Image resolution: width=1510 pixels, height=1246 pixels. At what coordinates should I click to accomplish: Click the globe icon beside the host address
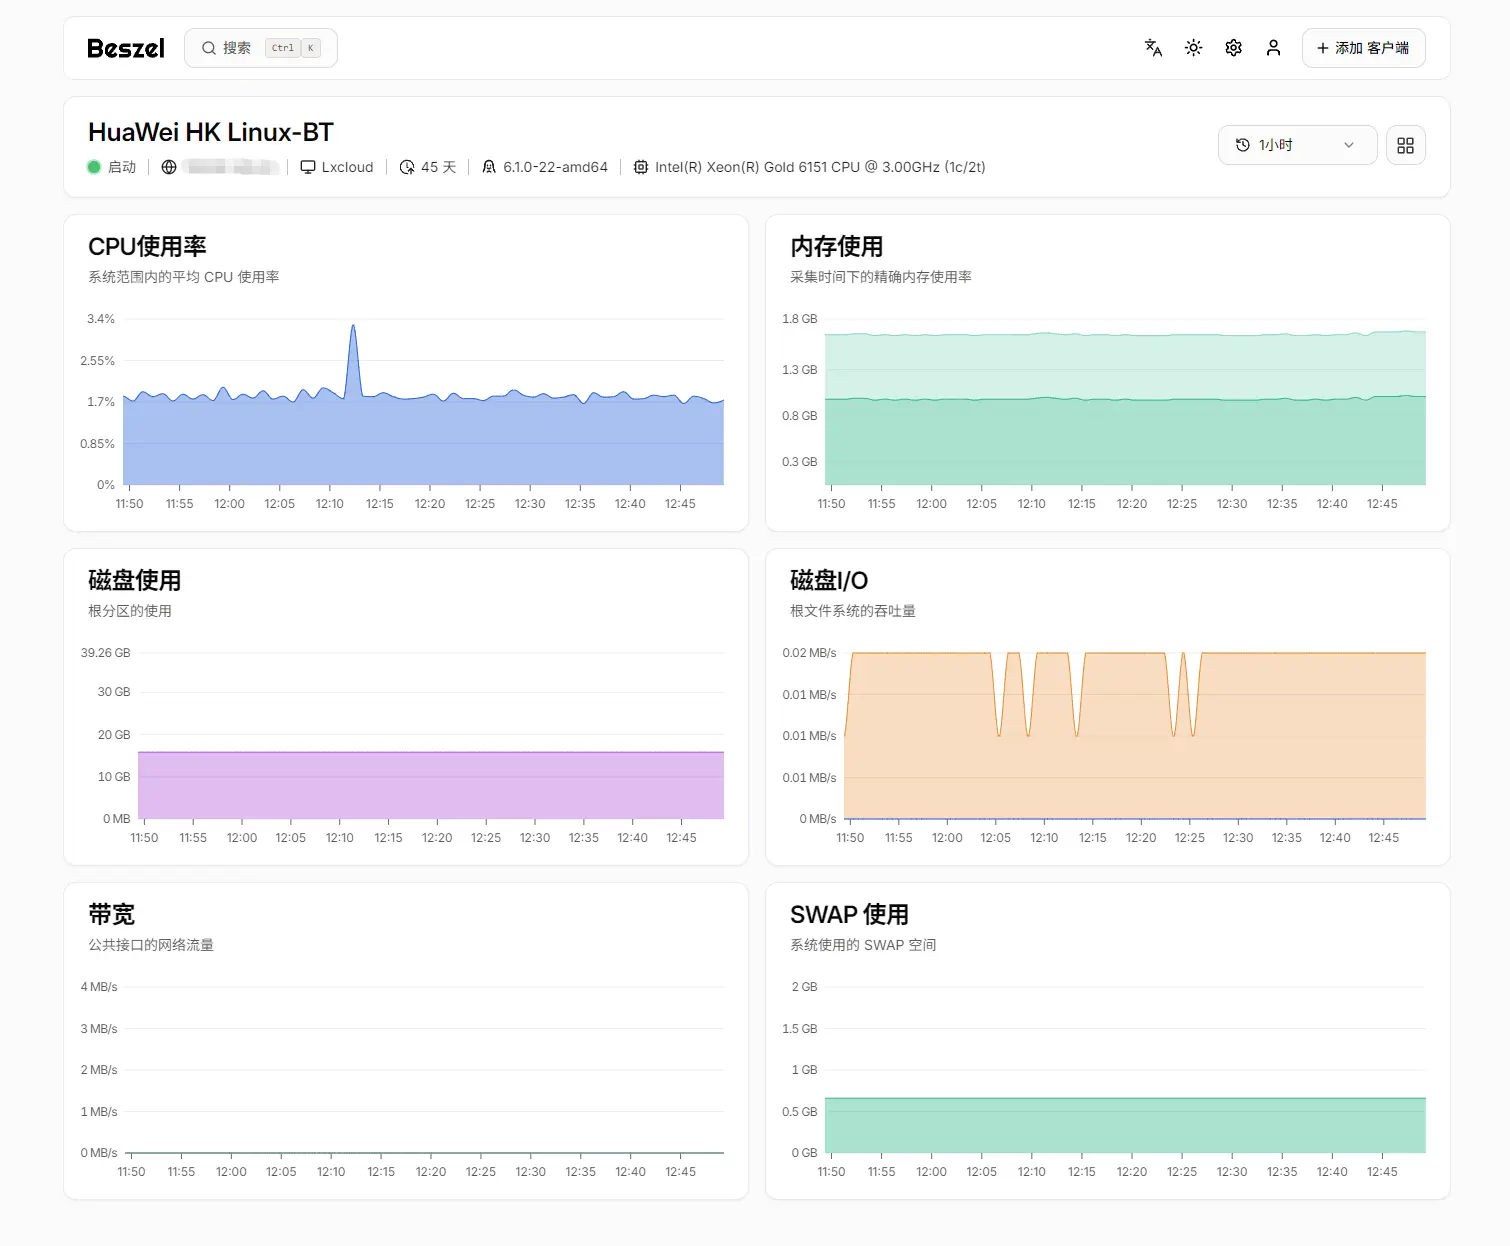[169, 167]
